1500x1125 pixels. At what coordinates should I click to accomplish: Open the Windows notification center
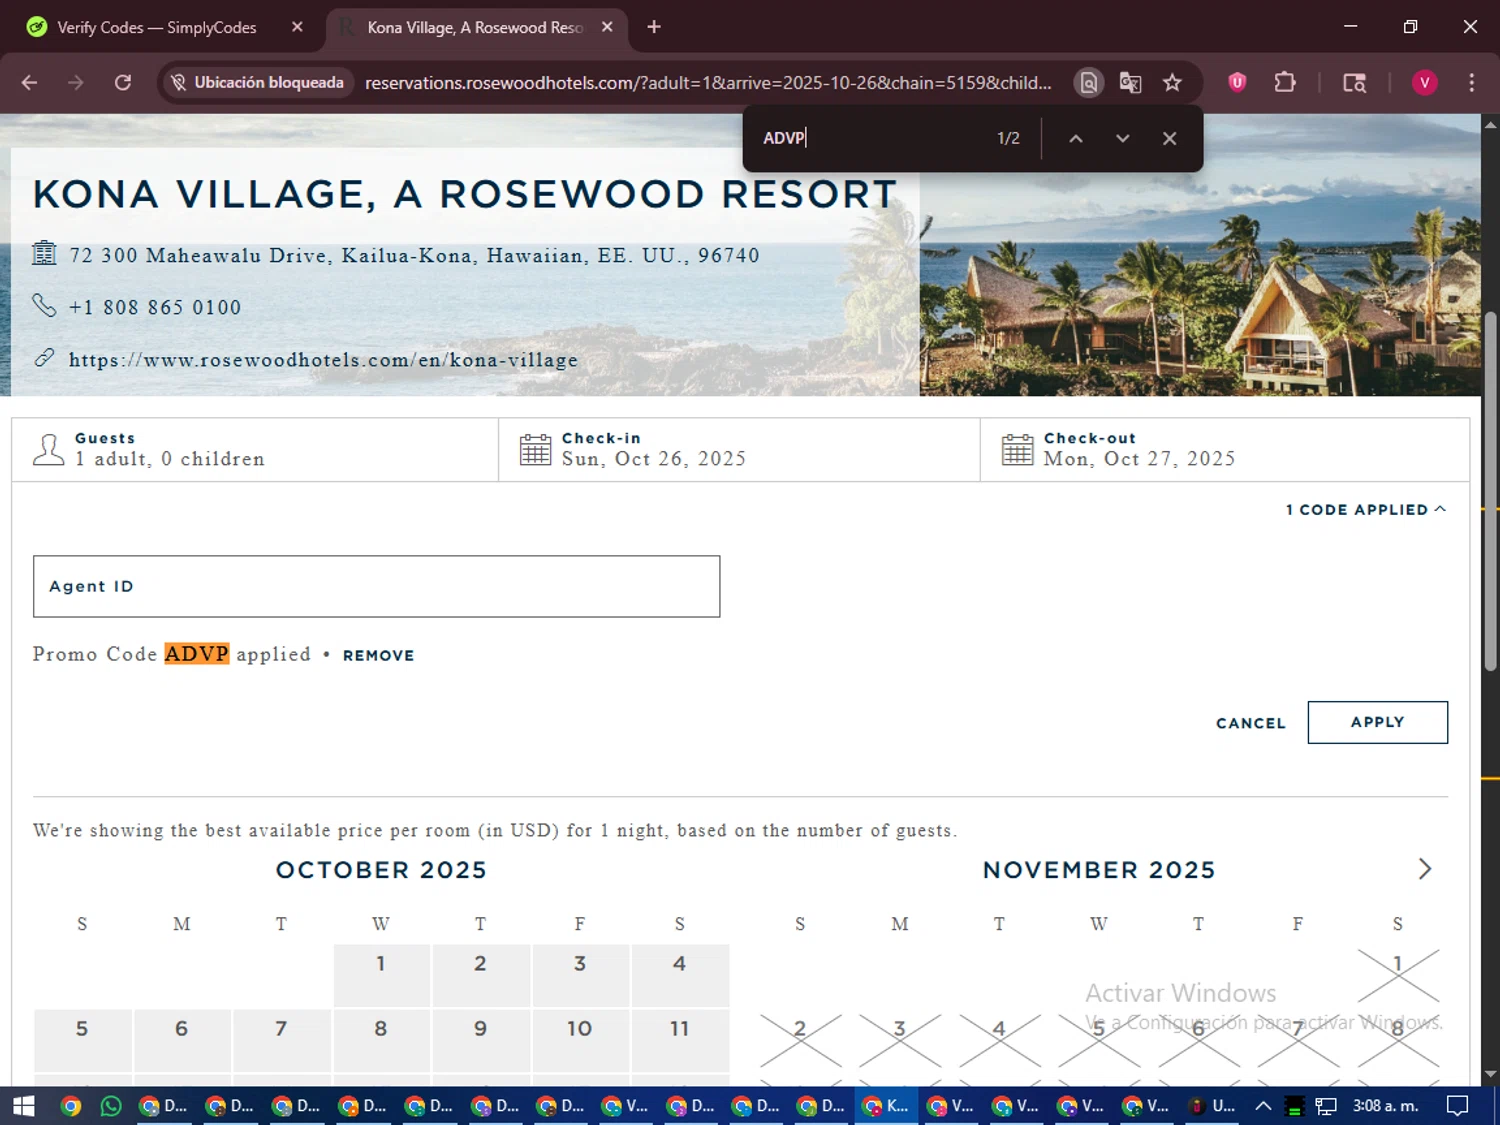[1457, 1106]
